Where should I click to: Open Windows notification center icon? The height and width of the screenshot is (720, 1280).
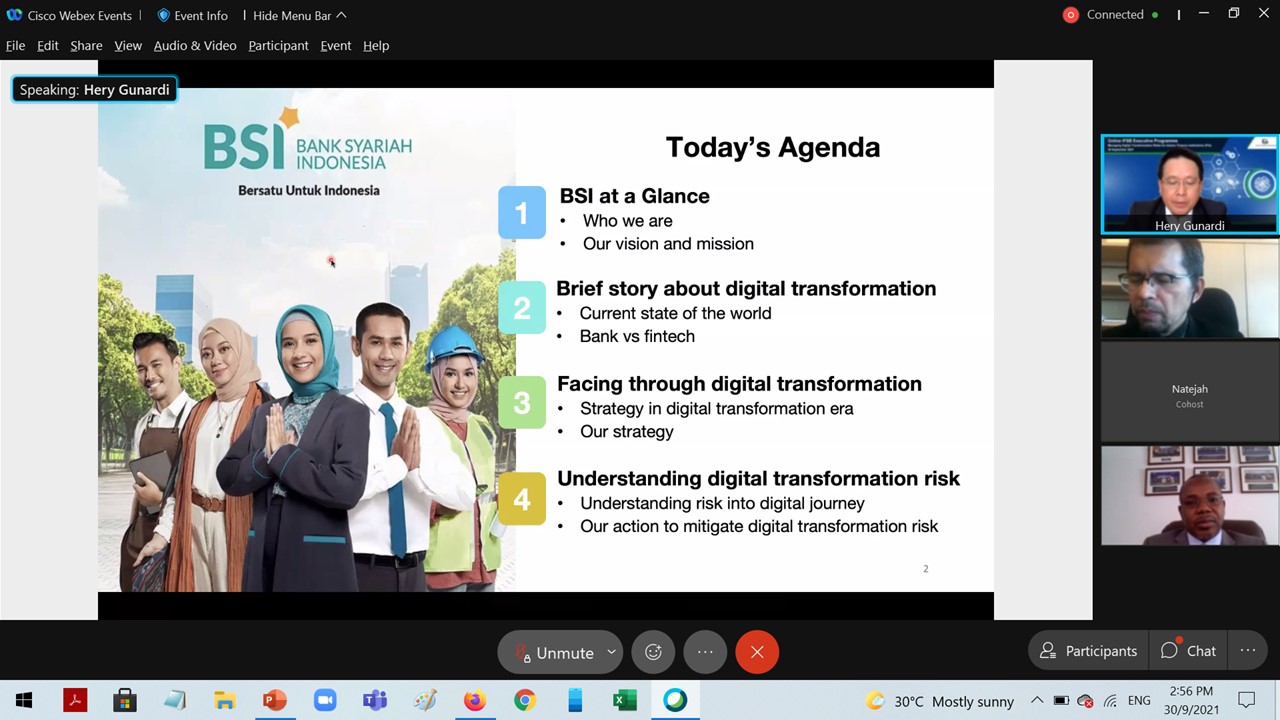point(1246,701)
